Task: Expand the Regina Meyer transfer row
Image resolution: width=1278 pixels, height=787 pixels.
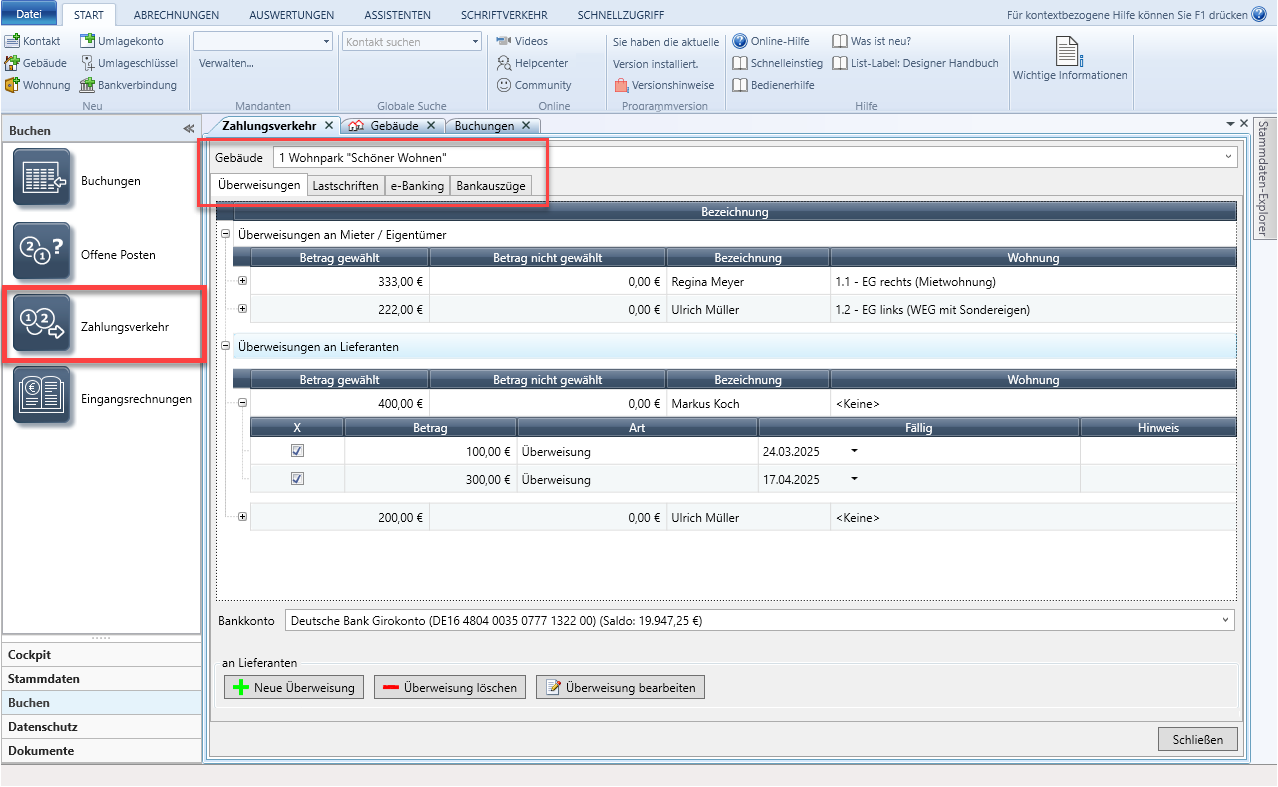Action: 242,281
